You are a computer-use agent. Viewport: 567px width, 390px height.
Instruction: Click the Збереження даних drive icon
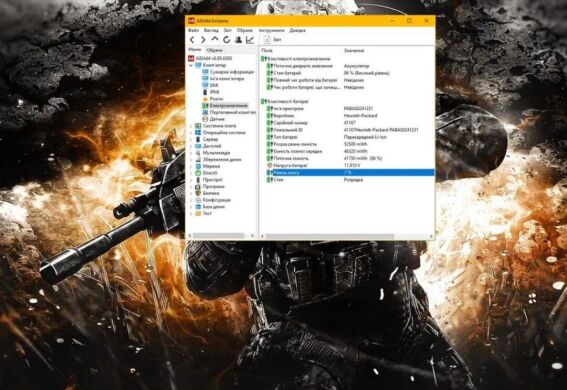[x=198, y=159]
